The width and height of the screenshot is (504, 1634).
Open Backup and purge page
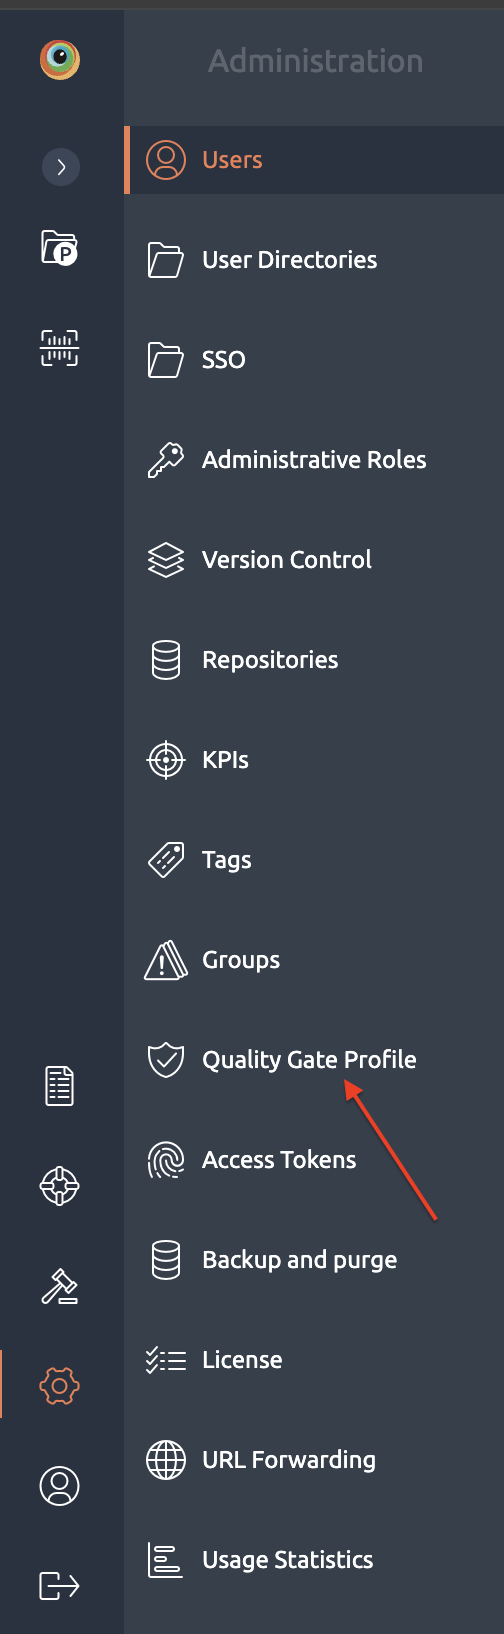(x=314, y=1260)
